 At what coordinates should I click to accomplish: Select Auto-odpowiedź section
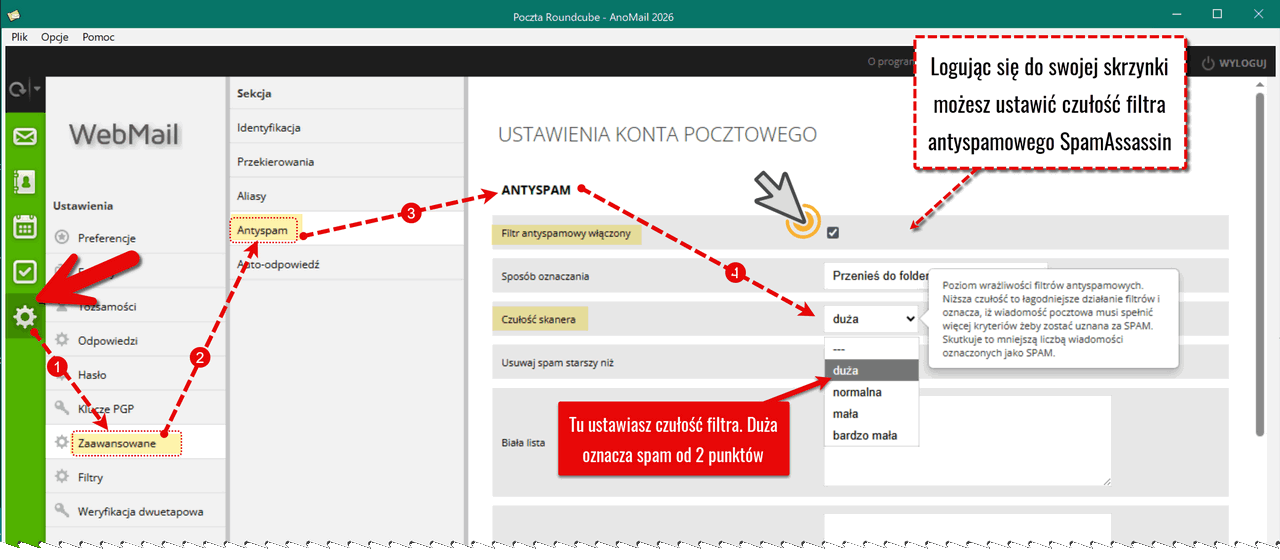point(347,264)
